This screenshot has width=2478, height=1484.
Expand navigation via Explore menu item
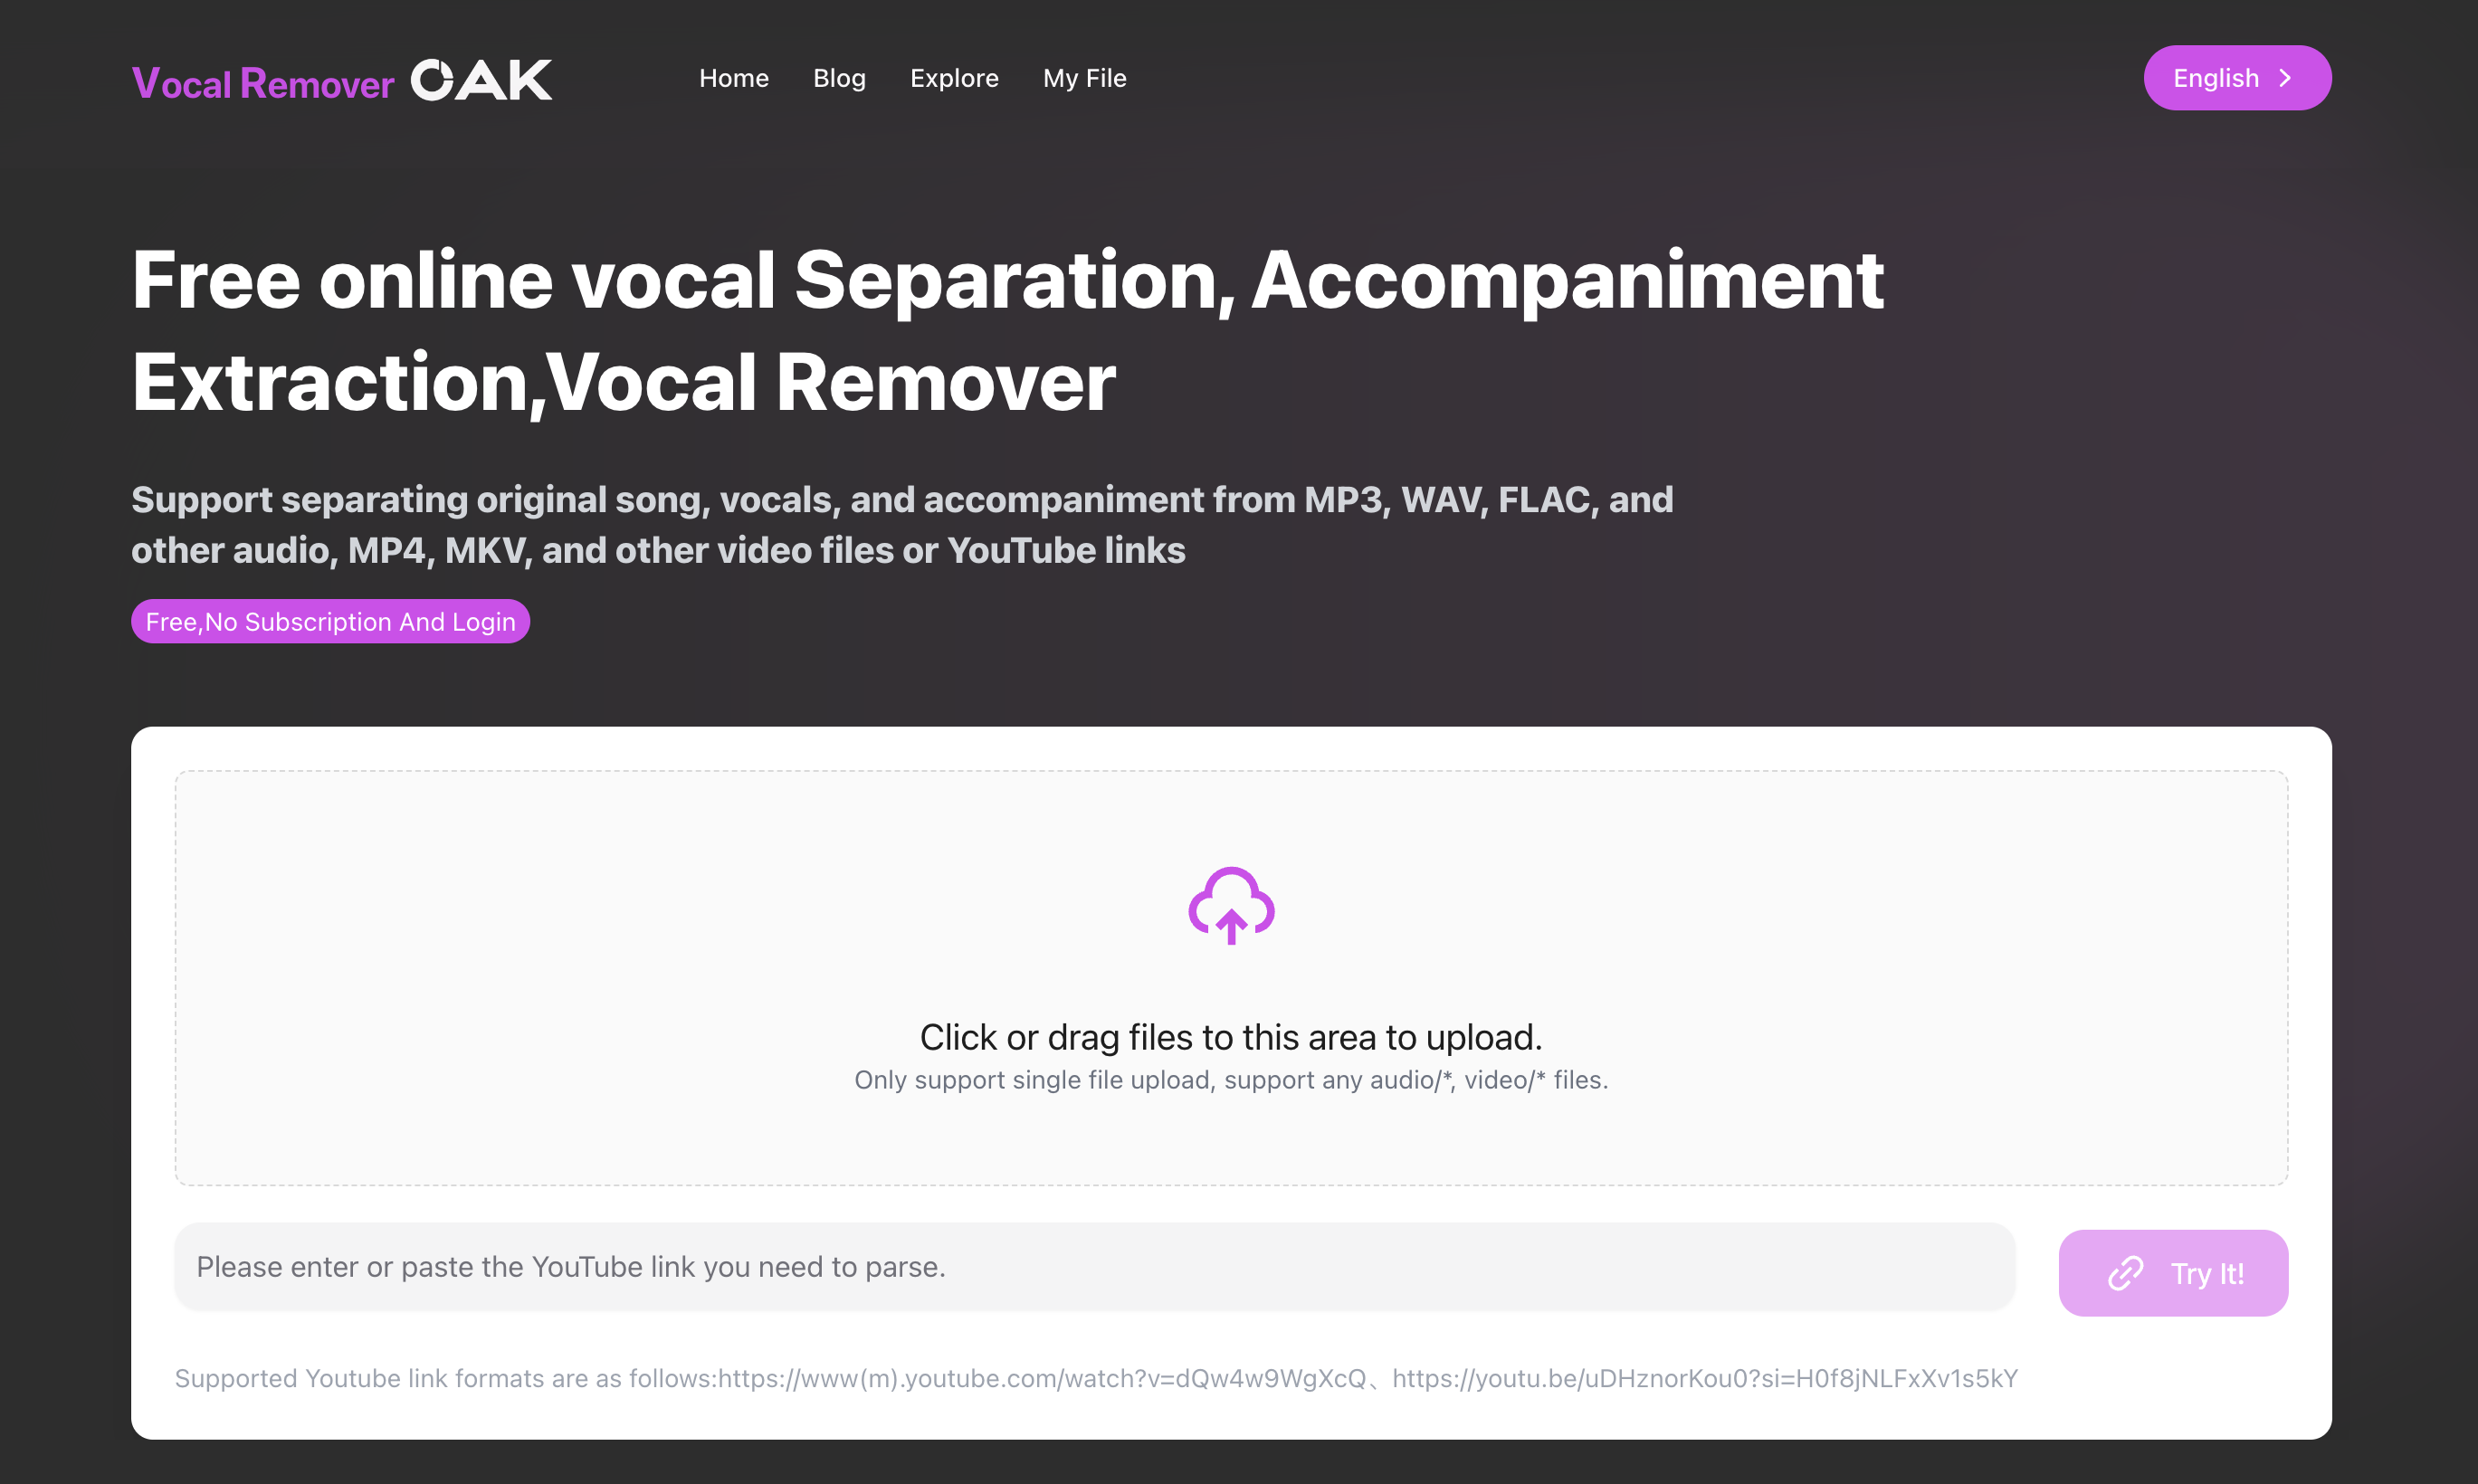pos(954,78)
